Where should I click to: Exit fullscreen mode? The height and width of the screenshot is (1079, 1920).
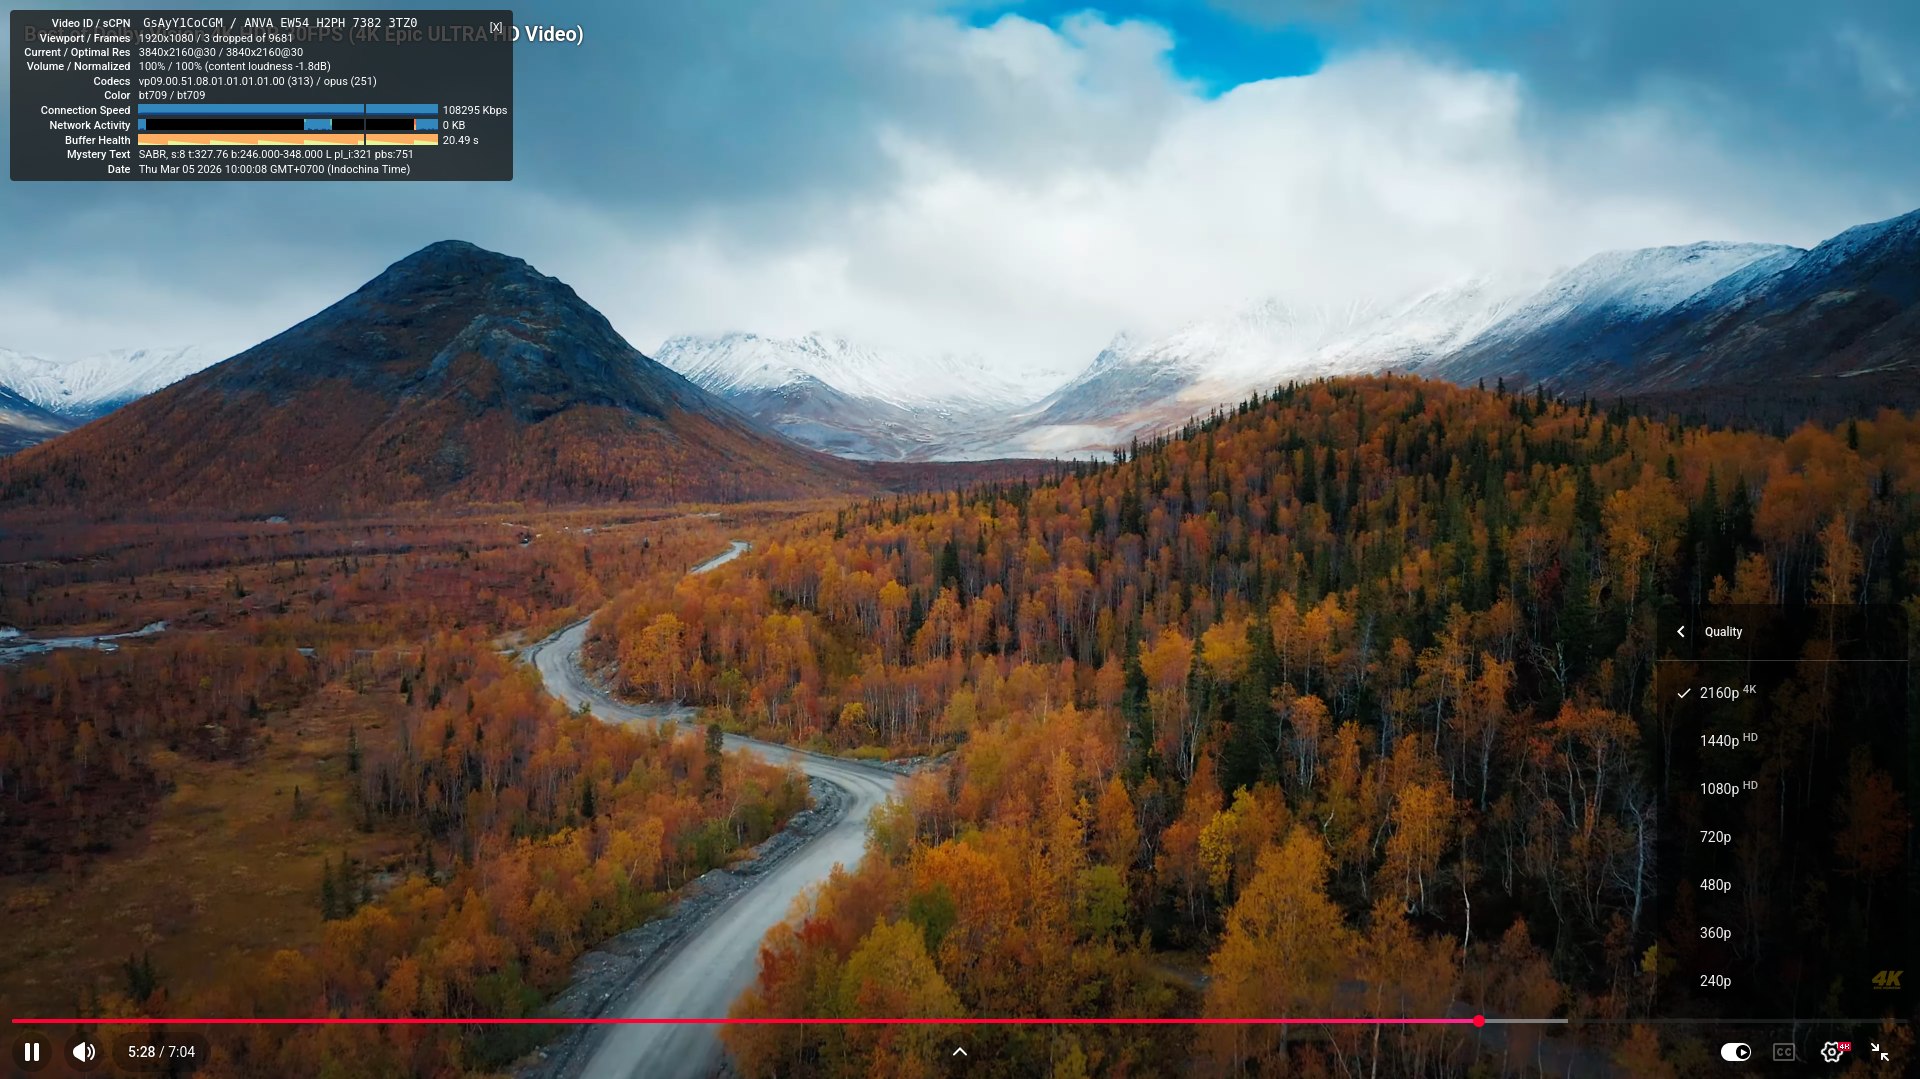(x=1880, y=1052)
